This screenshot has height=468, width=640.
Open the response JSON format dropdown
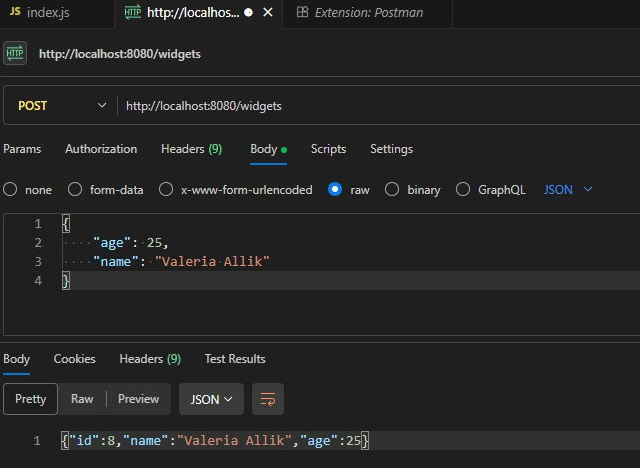click(211, 399)
